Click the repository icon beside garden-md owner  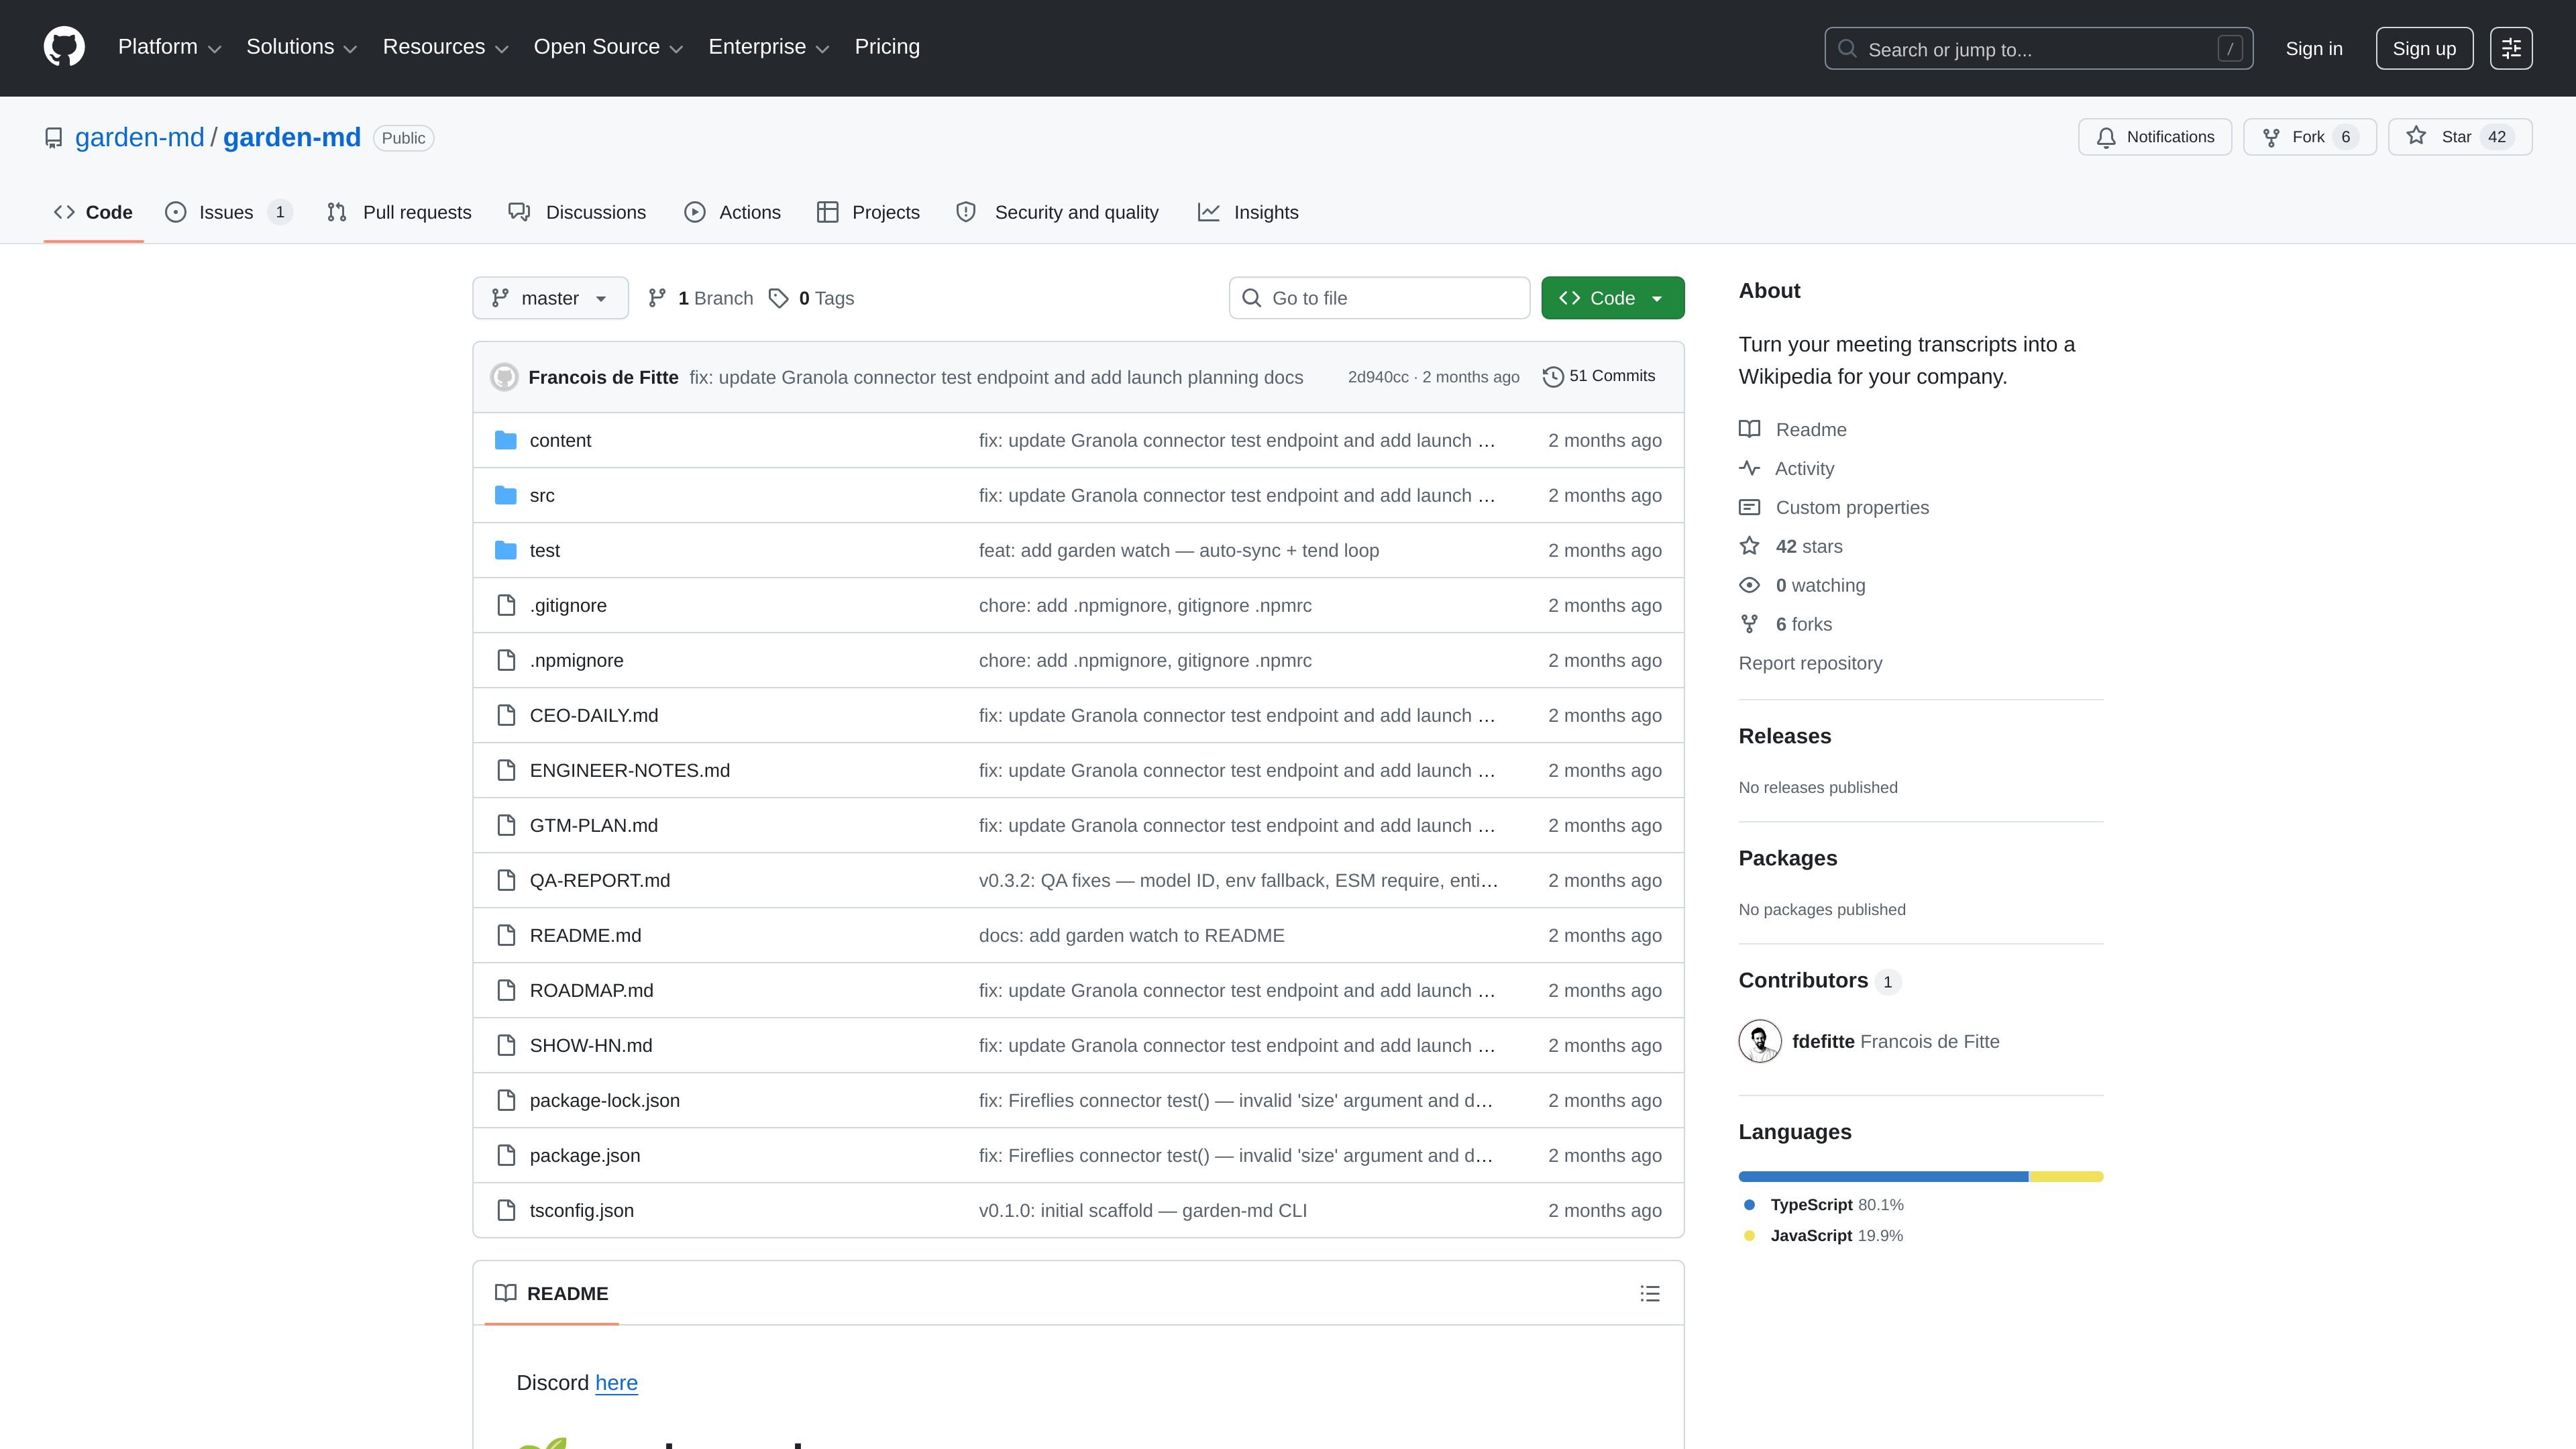(54, 138)
